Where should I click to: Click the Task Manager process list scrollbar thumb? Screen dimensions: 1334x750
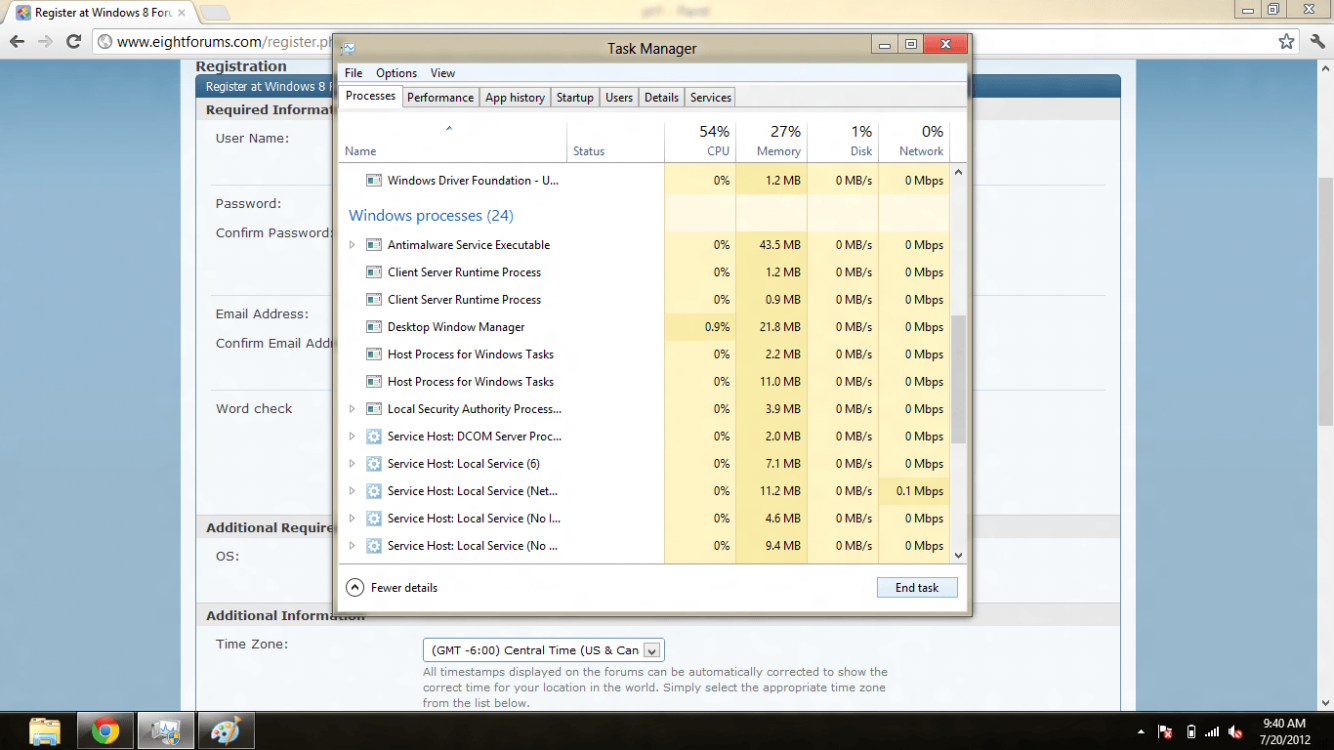[x=958, y=380]
